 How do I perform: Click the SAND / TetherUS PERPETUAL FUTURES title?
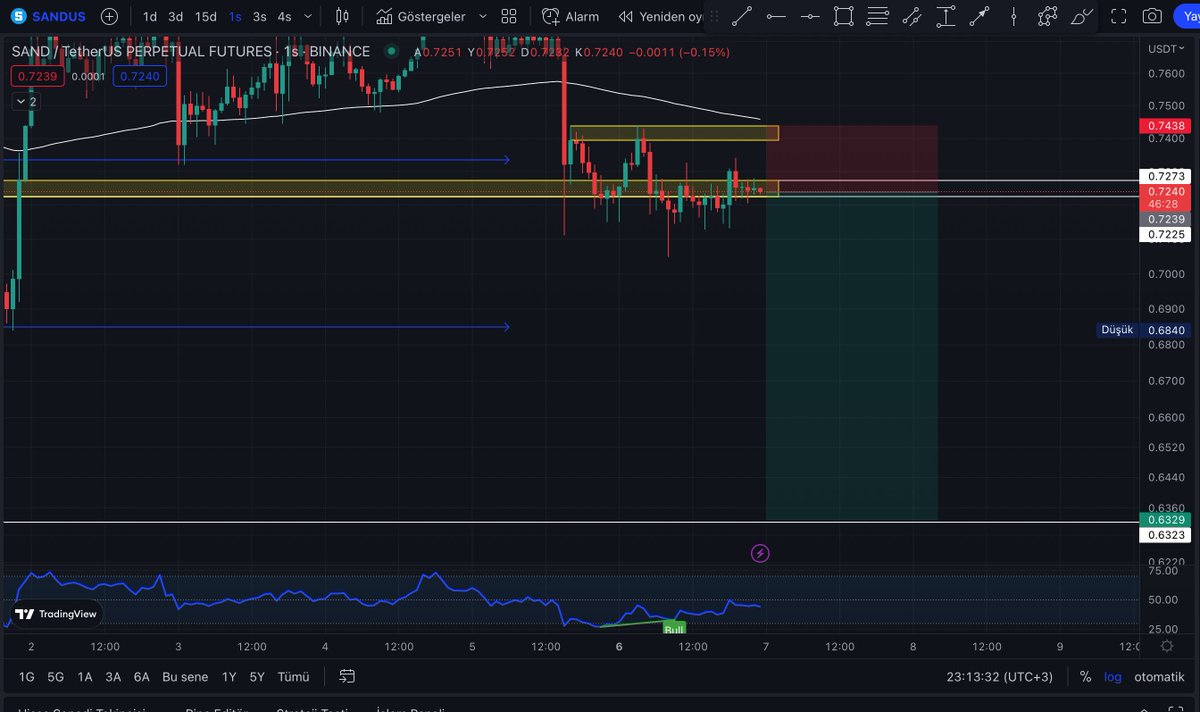pyautogui.click(x=190, y=52)
